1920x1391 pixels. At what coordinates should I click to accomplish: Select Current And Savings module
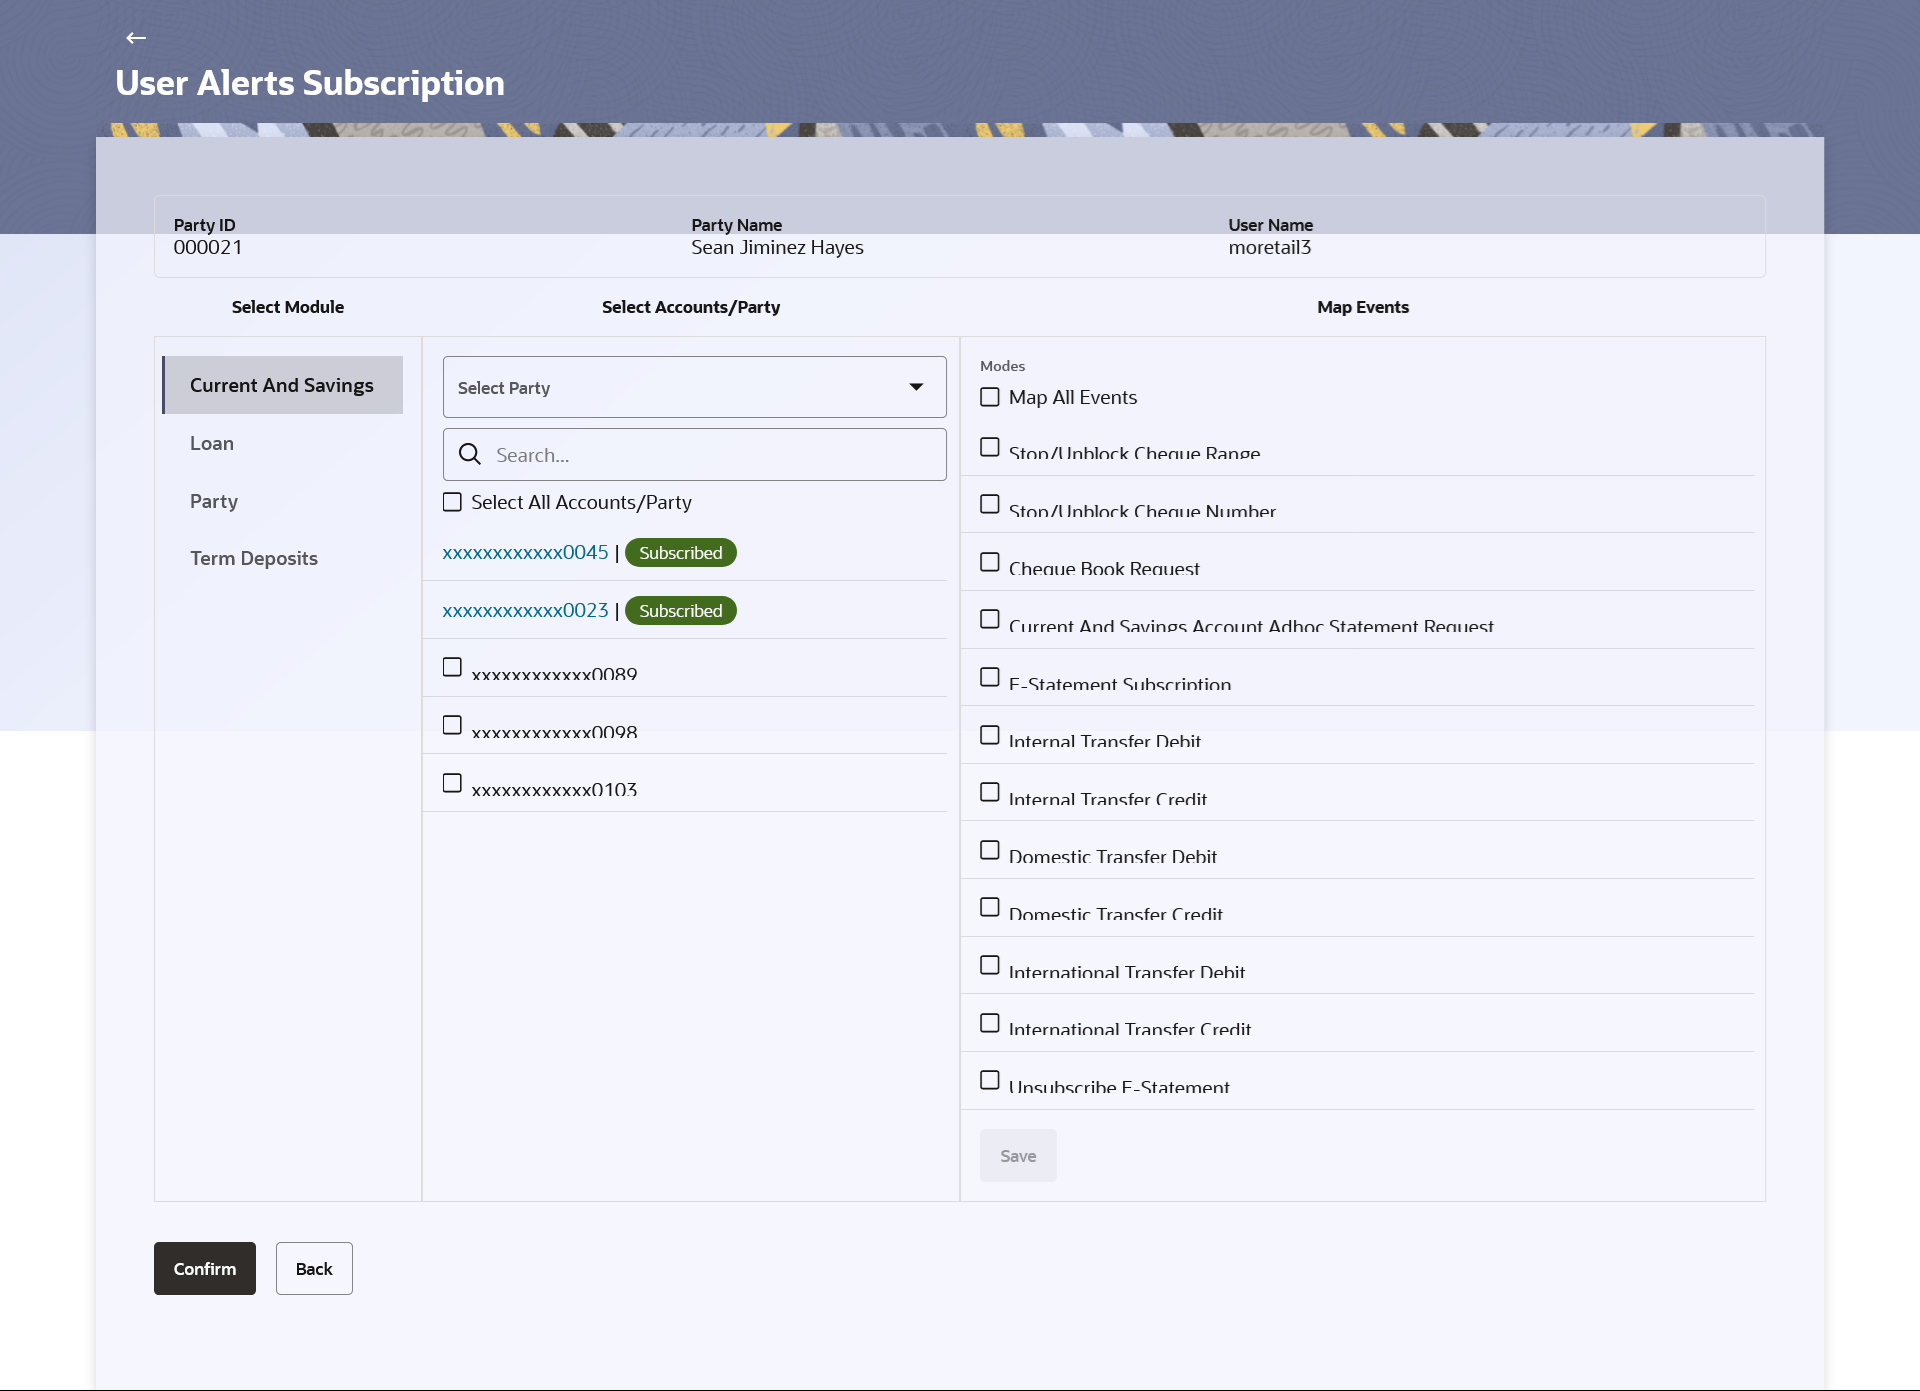coord(282,385)
